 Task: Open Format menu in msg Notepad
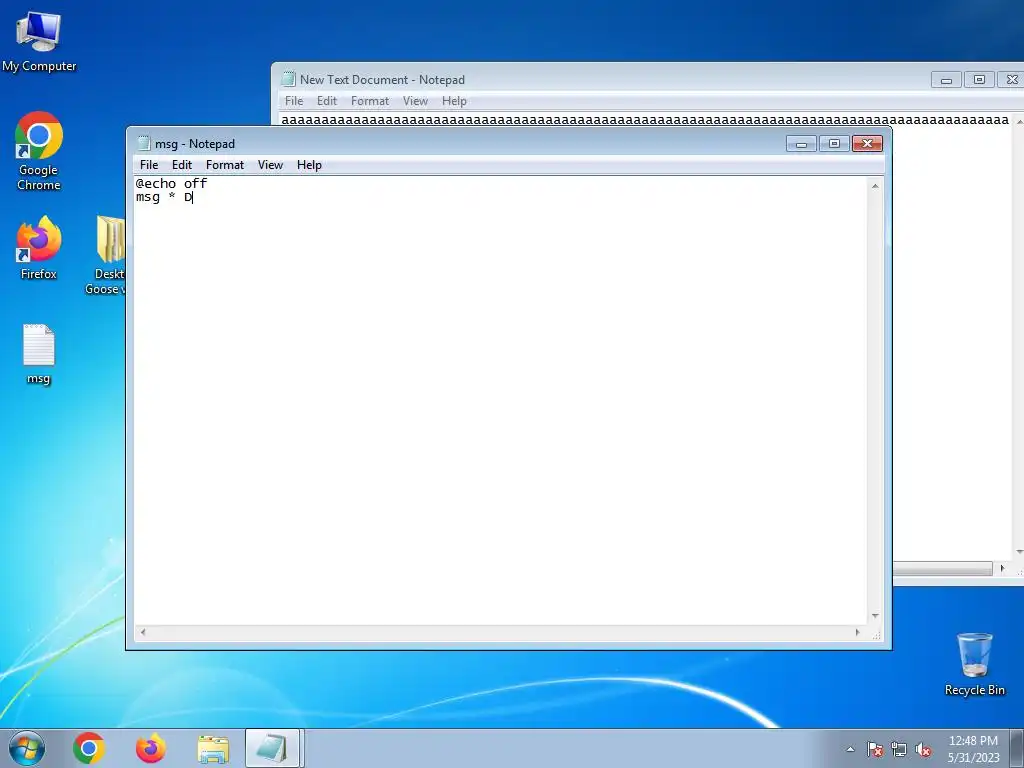tap(225, 165)
